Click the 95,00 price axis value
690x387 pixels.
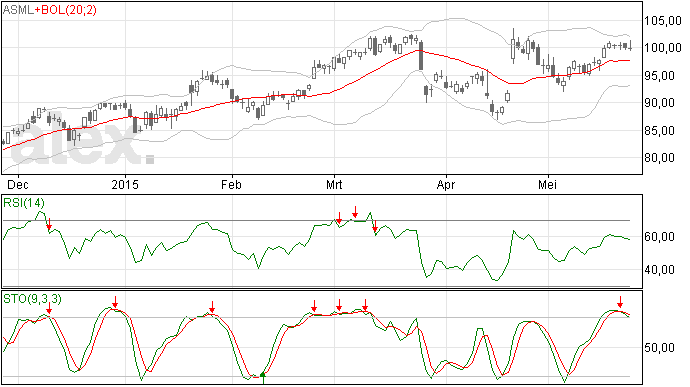pyautogui.click(x=659, y=76)
